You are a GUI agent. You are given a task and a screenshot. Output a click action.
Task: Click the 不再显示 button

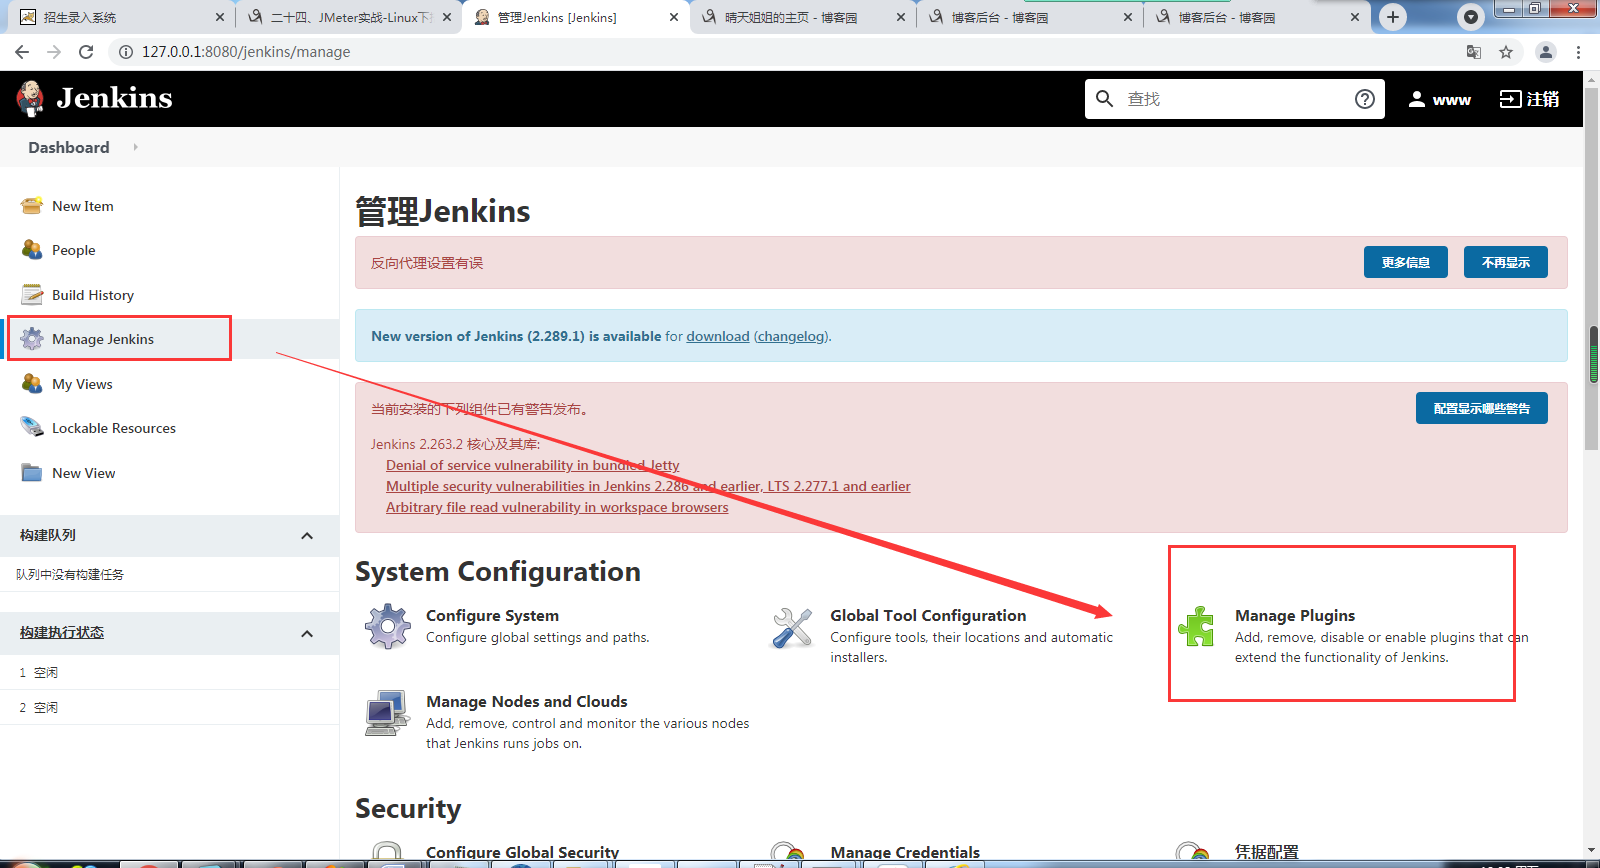[1505, 262]
